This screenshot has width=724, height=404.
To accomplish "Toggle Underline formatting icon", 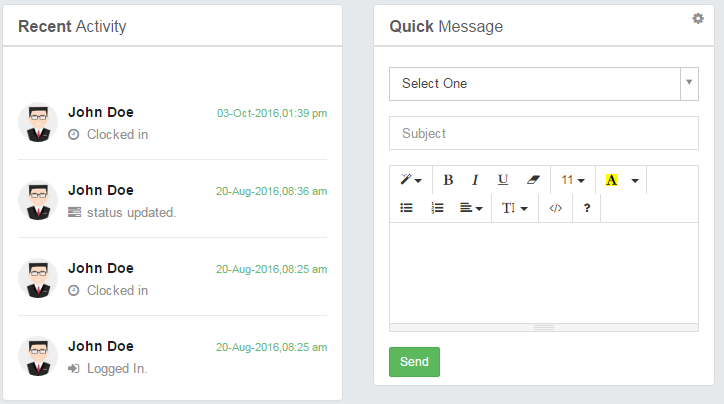I will pos(503,180).
